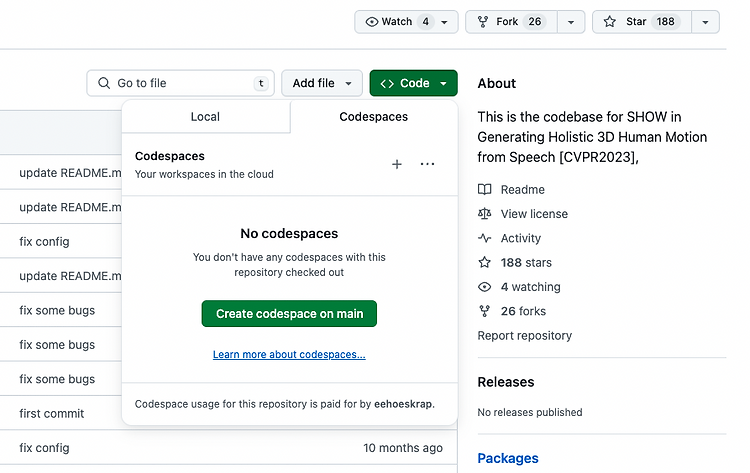
Task: Click Create codespace on main
Action: coord(289,314)
